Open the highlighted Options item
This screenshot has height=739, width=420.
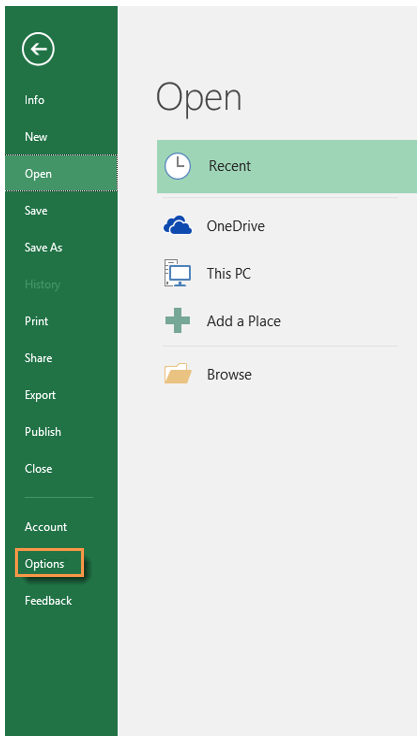click(x=49, y=563)
